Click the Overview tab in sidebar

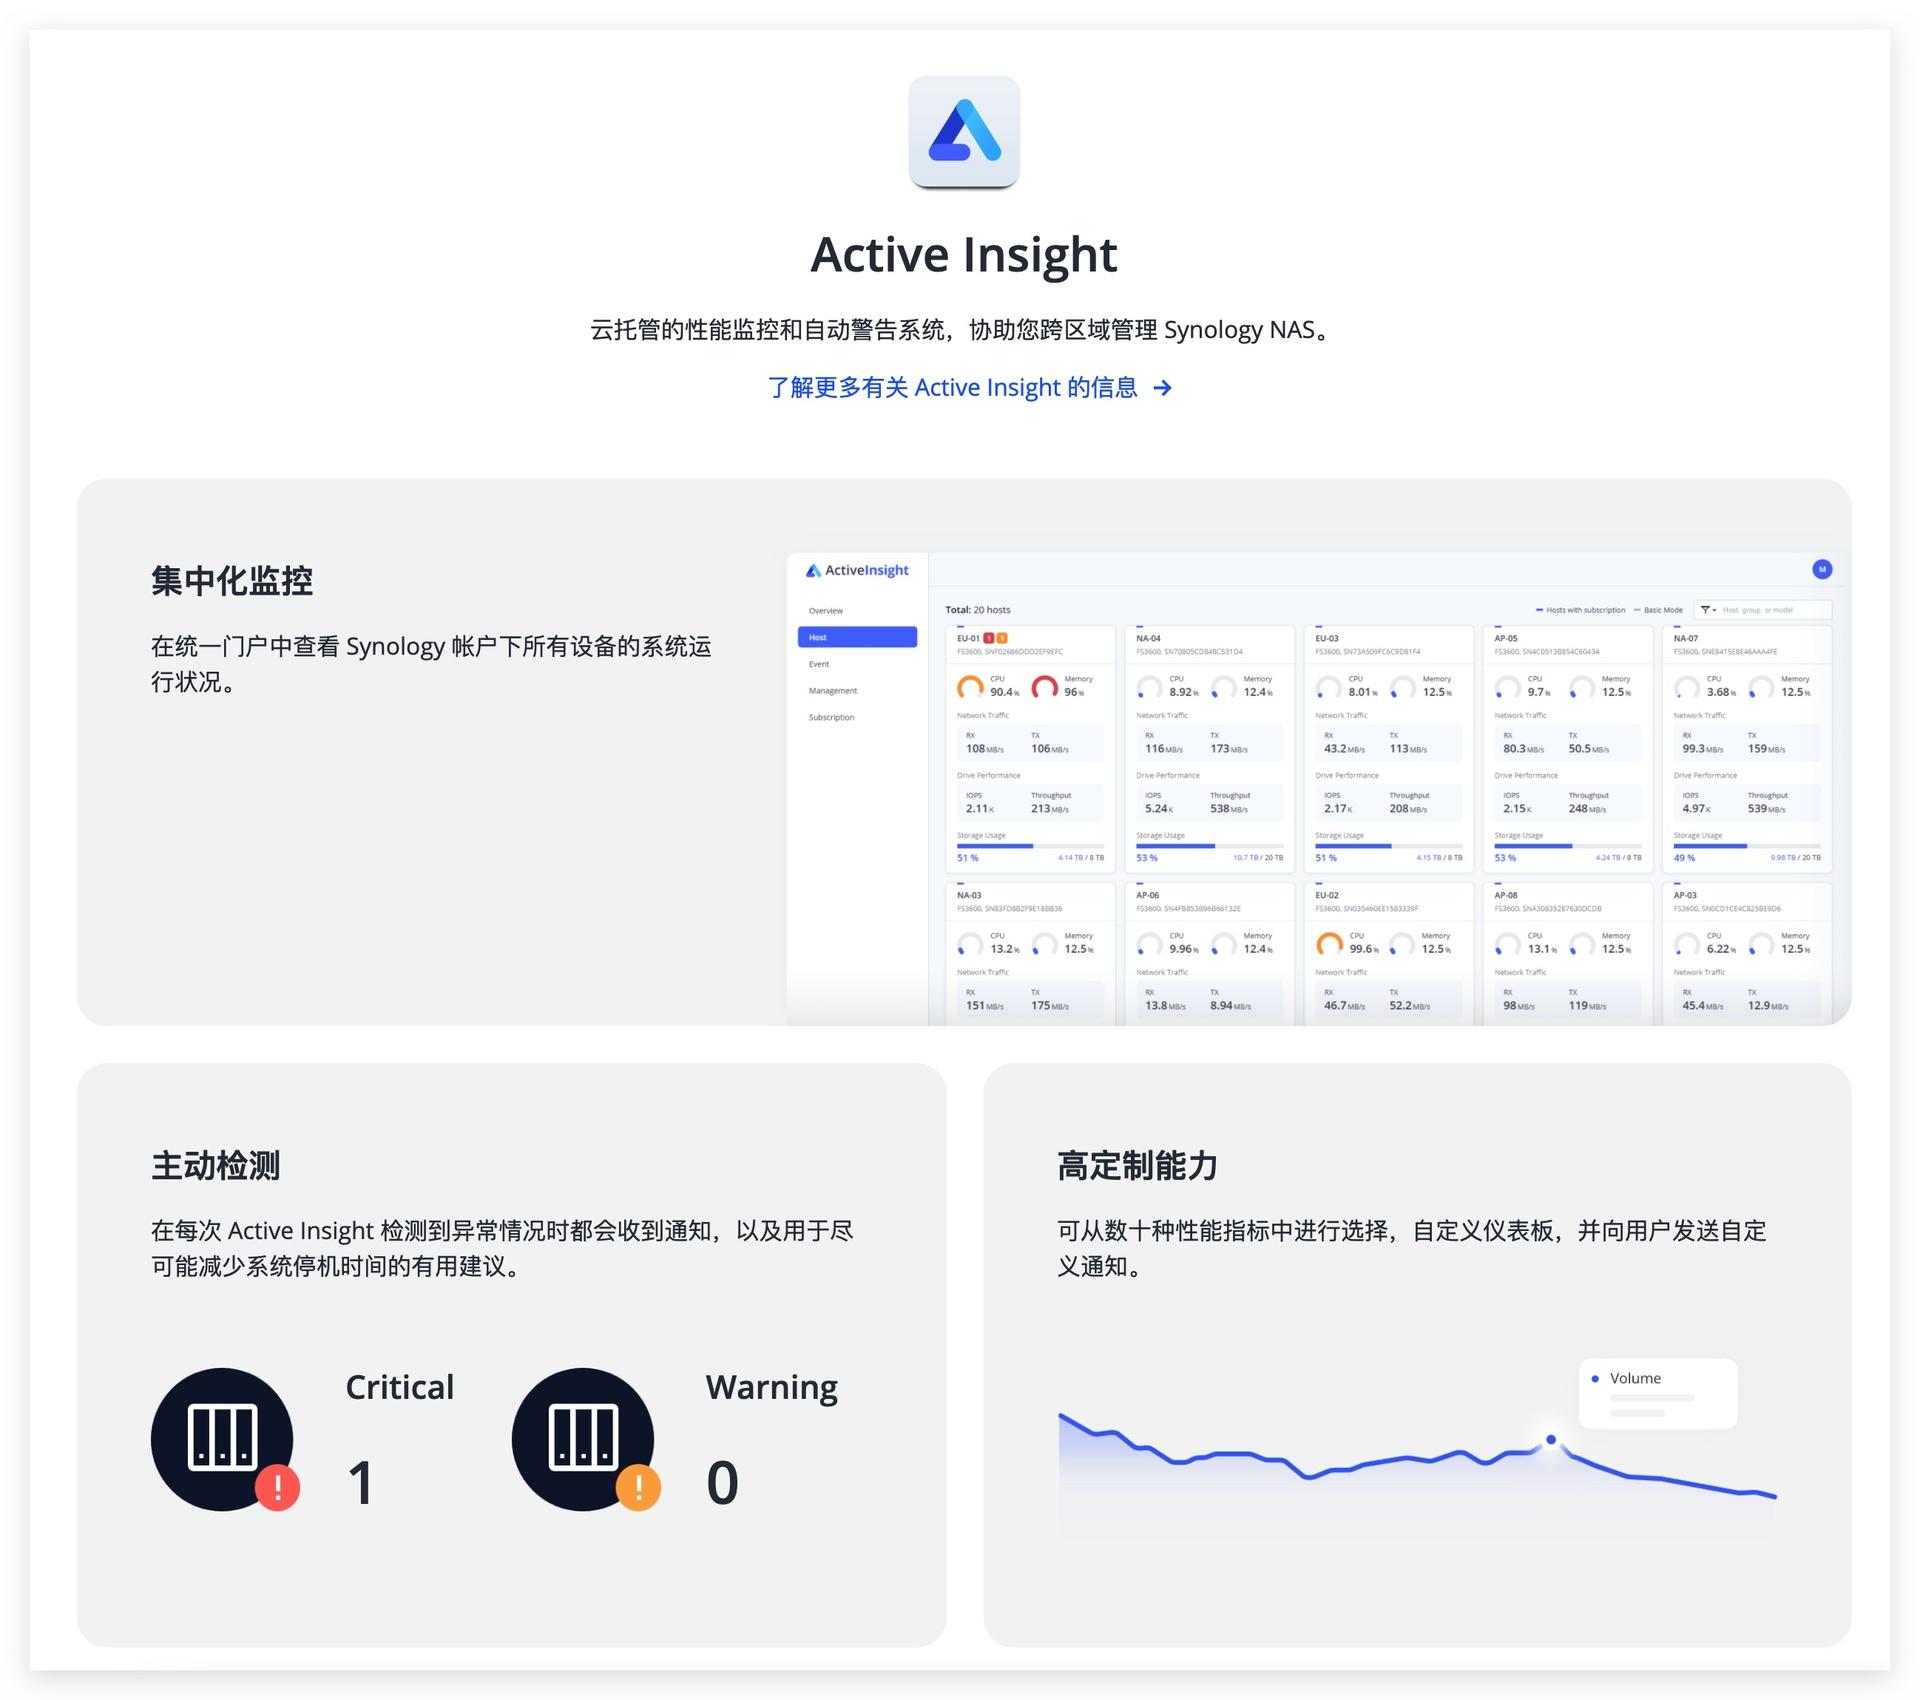click(829, 612)
